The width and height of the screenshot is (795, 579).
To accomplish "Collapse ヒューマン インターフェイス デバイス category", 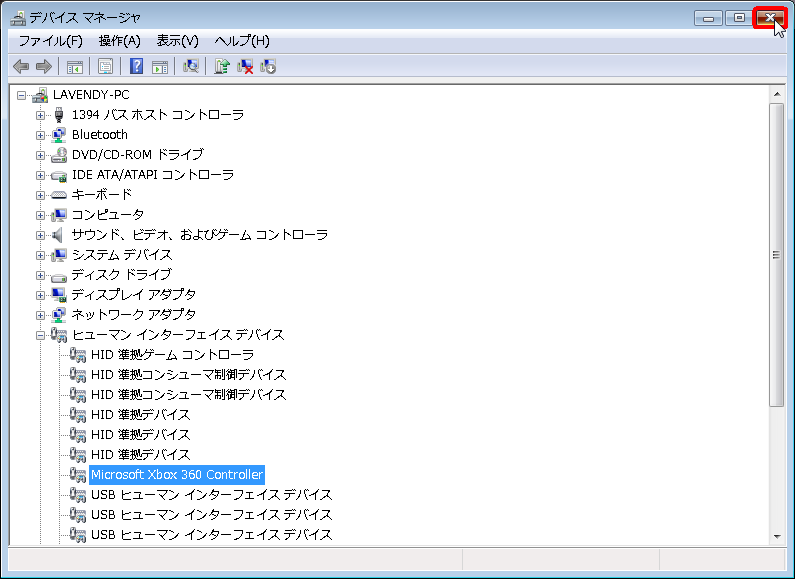I will (40, 335).
